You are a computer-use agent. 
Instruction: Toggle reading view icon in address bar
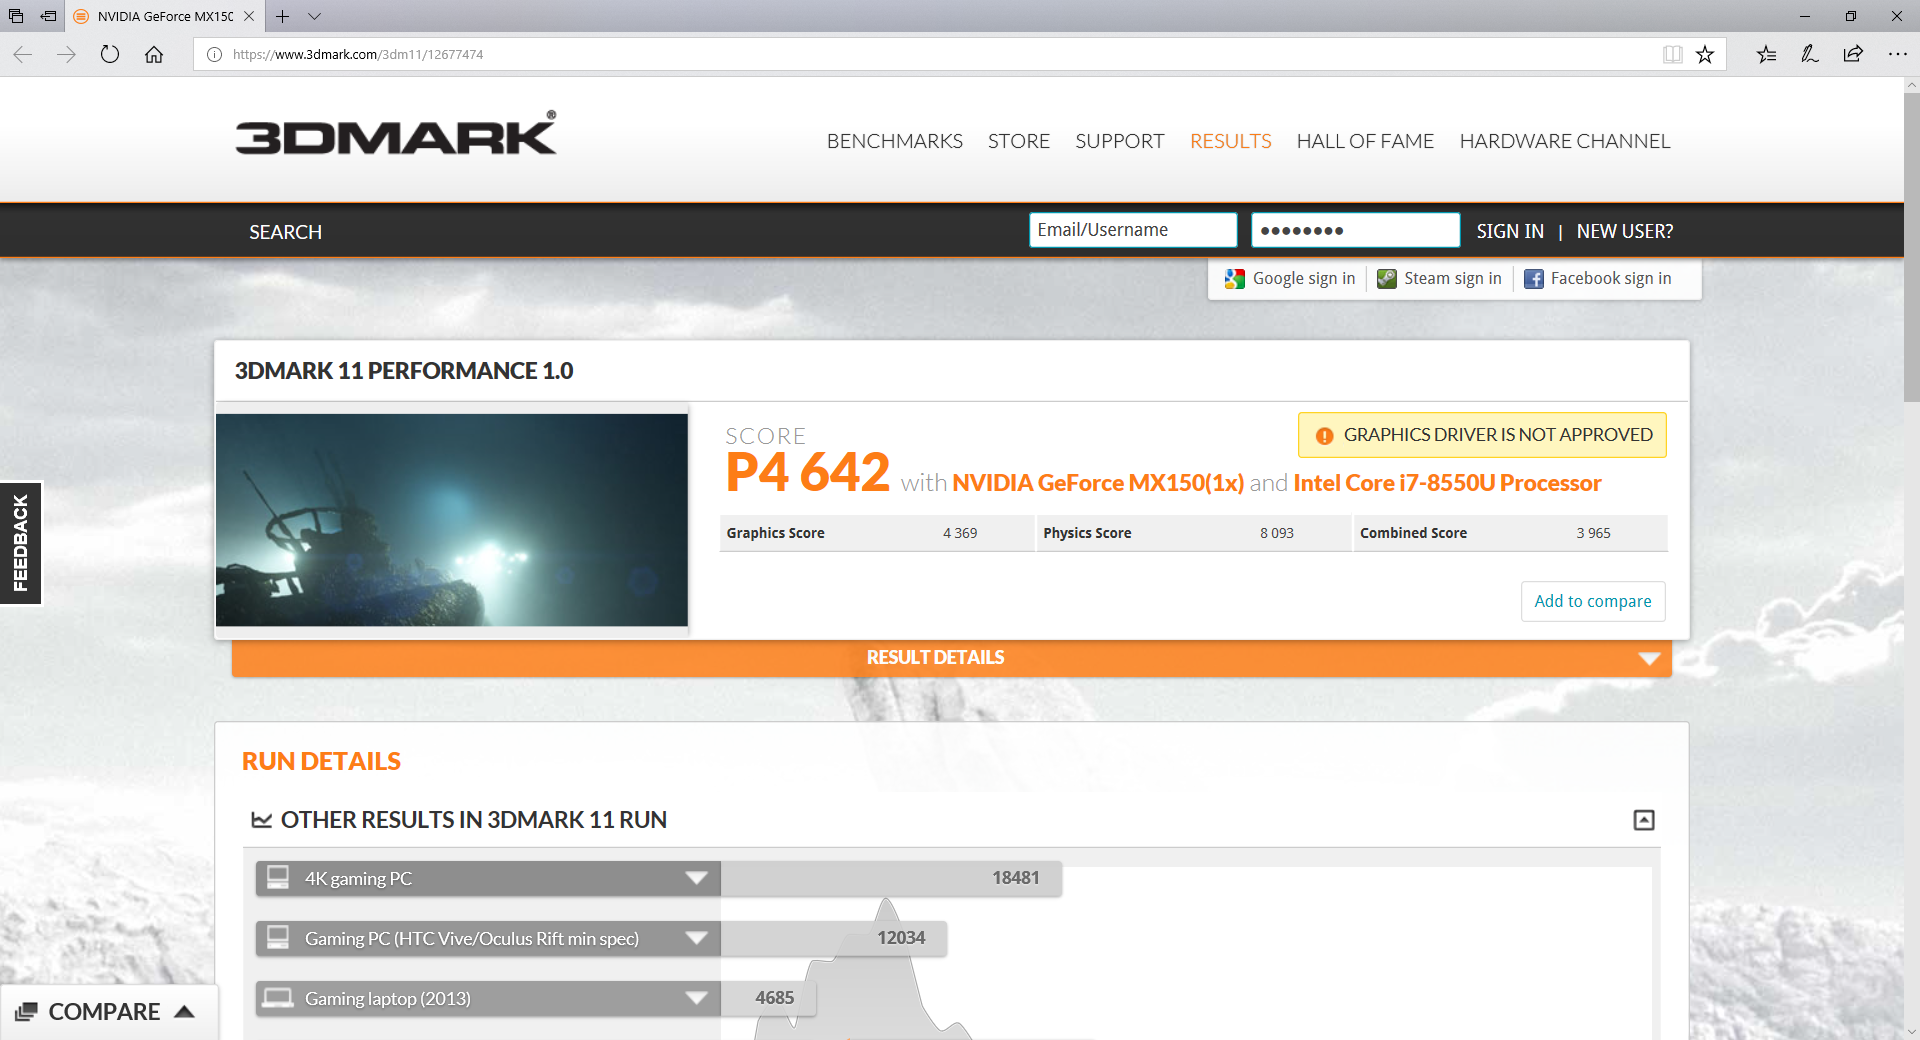[x=1672, y=54]
